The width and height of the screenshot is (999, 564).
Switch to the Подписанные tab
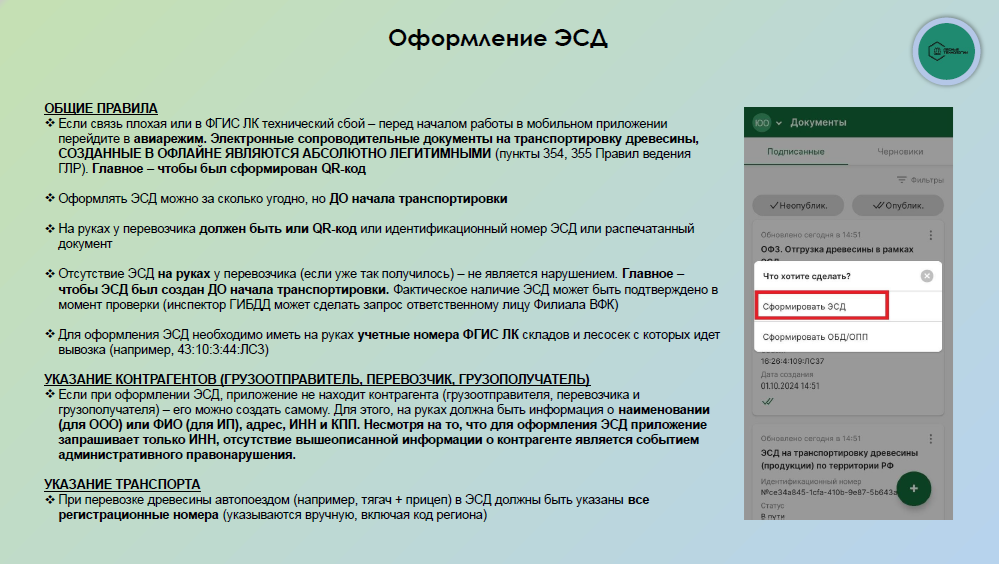coord(795,152)
